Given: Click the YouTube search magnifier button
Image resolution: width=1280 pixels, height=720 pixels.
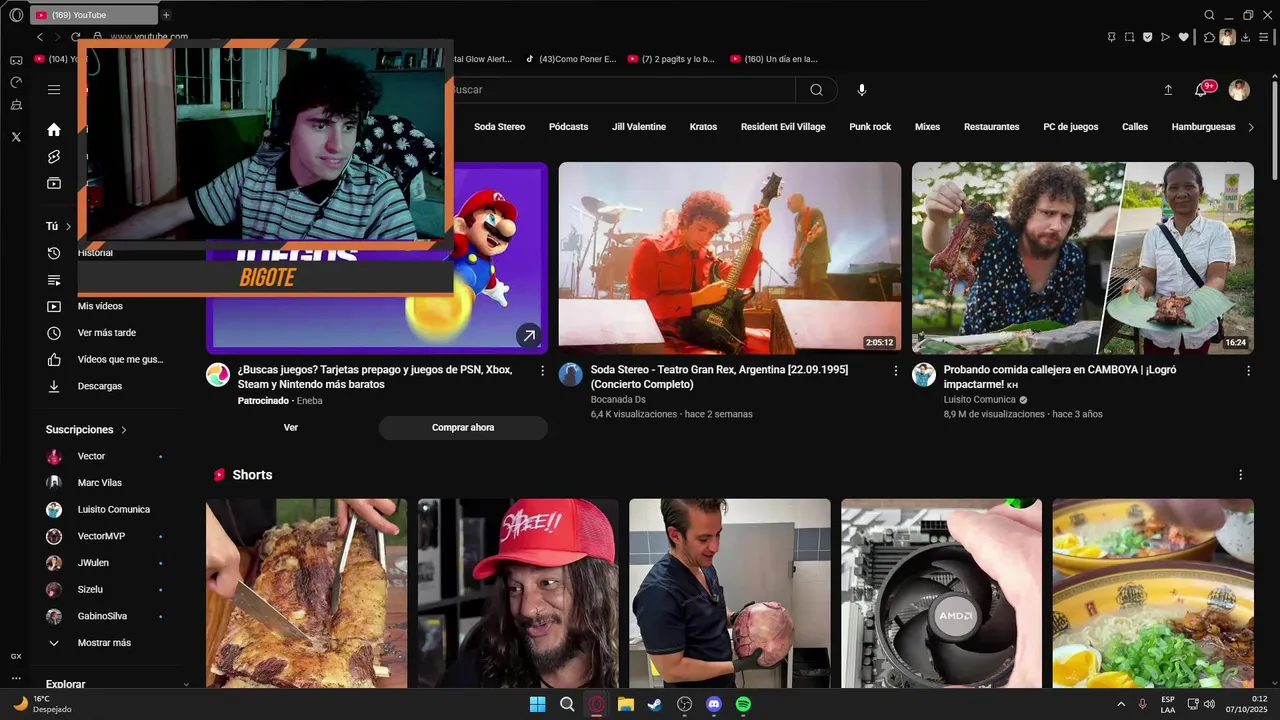Looking at the screenshot, I should click(816, 90).
